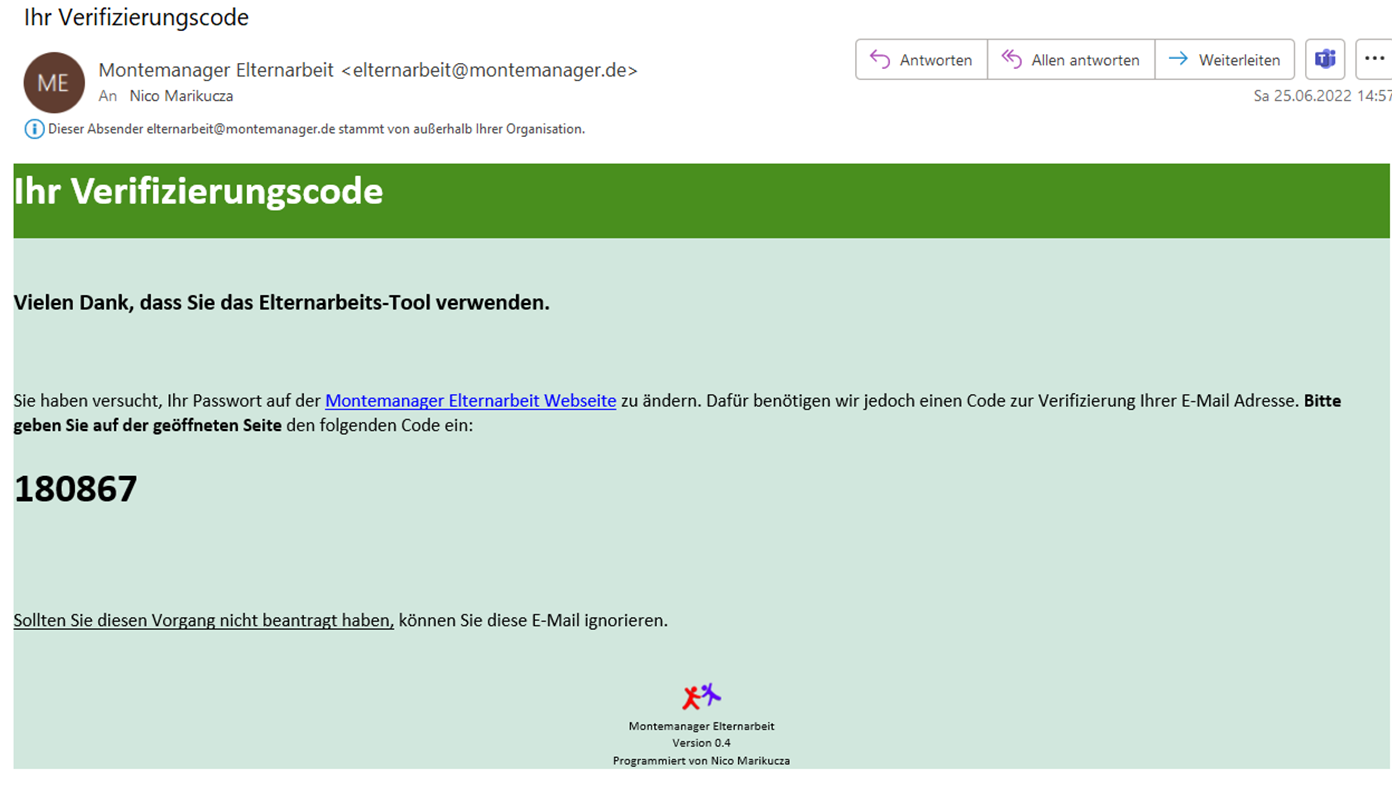Click the email subject line at top
This screenshot has height=789, width=1392.
click(136, 17)
